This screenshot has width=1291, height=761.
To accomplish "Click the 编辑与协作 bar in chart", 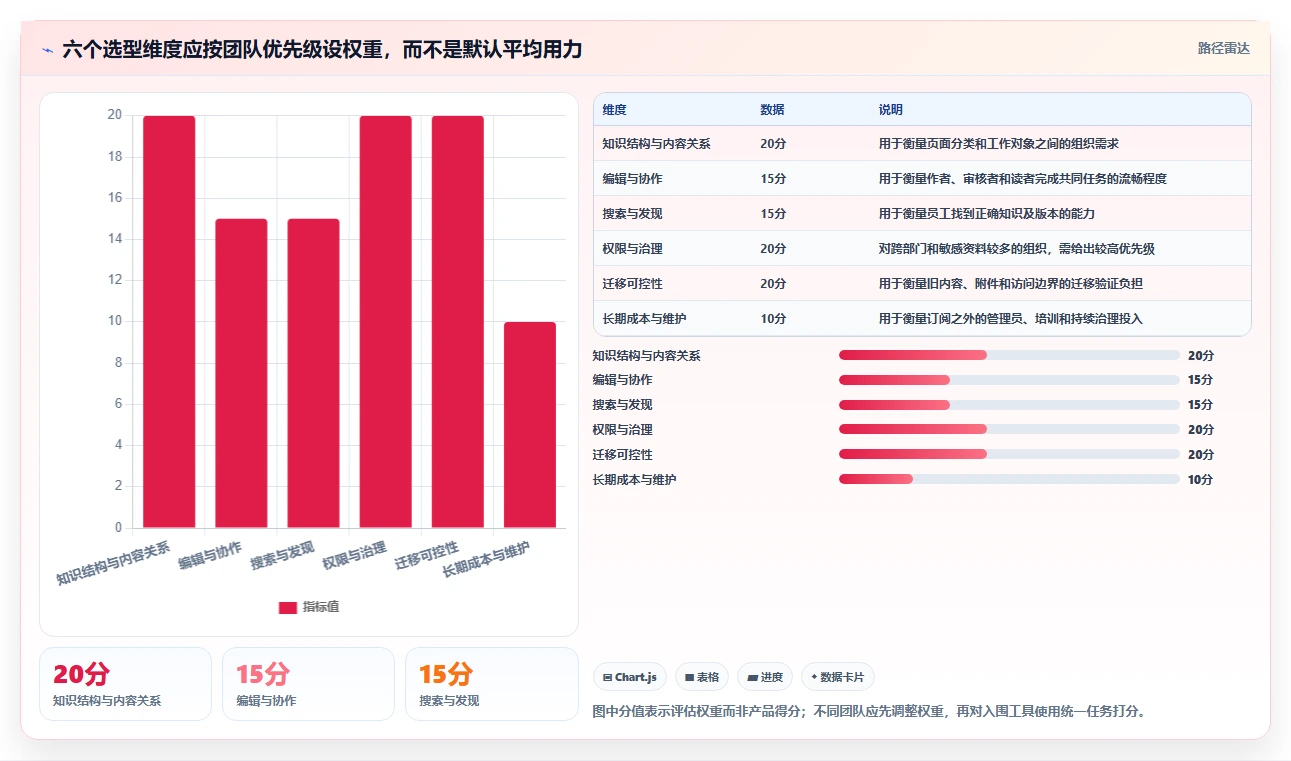I will pyautogui.click(x=241, y=373).
